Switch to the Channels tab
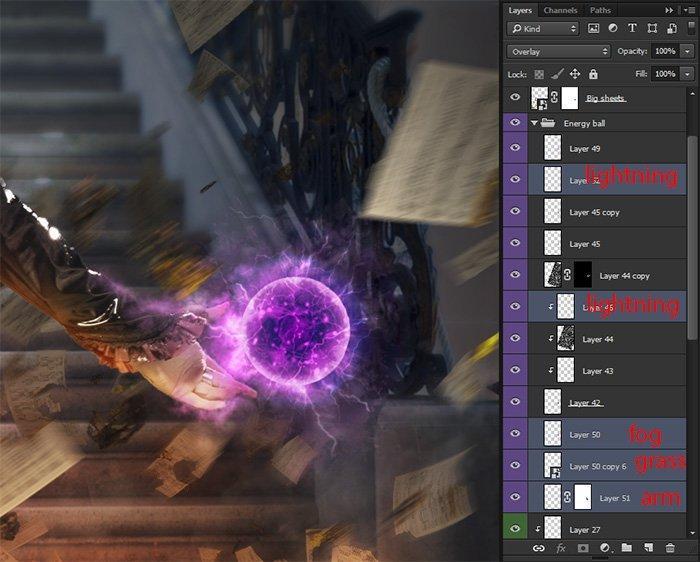The height and width of the screenshot is (562, 700). 560,10
